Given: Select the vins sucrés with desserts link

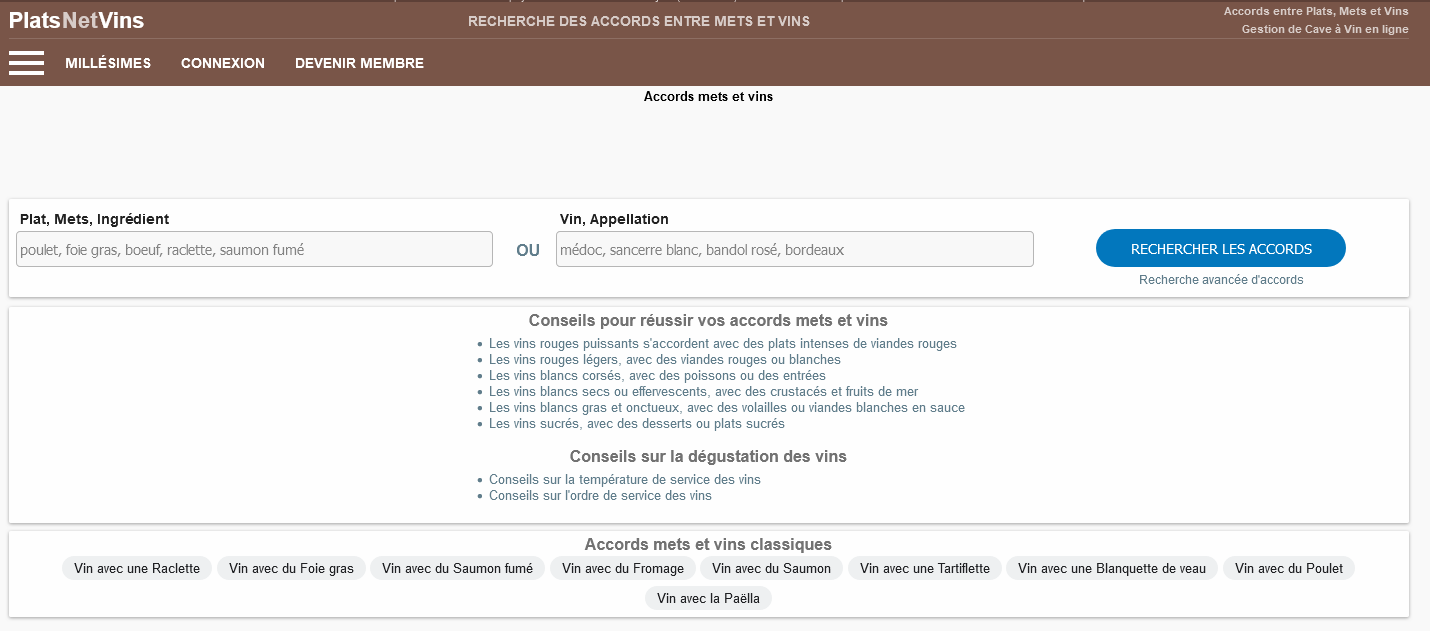Looking at the screenshot, I should click(x=636, y=424).
